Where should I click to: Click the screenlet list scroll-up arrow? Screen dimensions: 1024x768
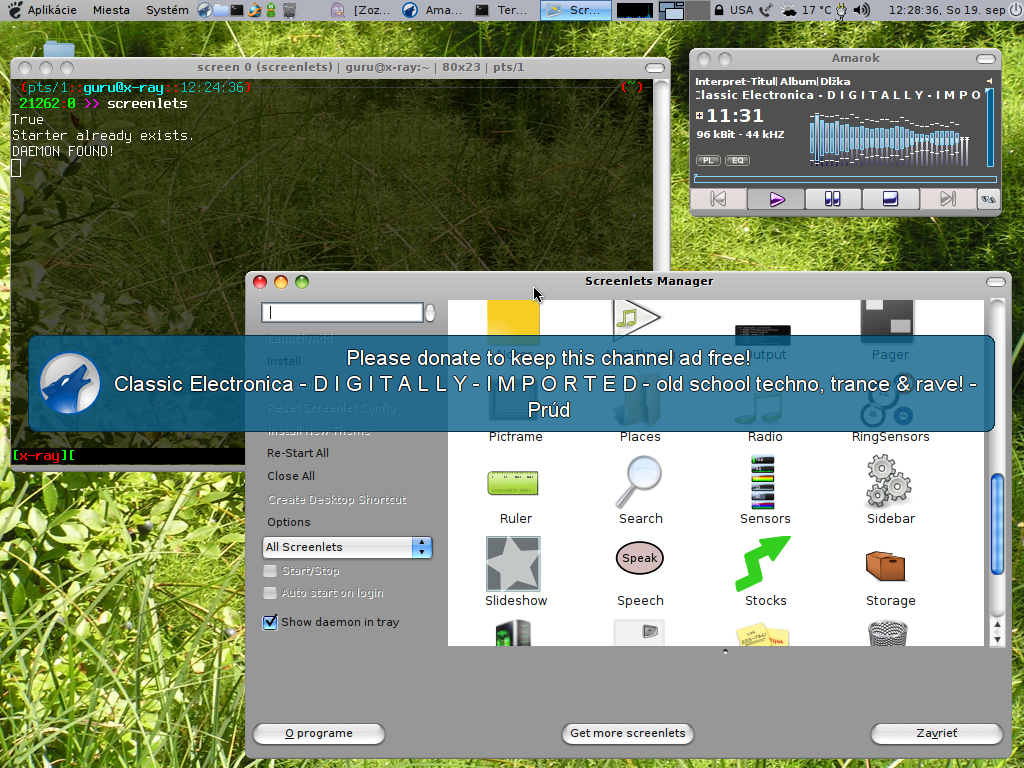997,626
